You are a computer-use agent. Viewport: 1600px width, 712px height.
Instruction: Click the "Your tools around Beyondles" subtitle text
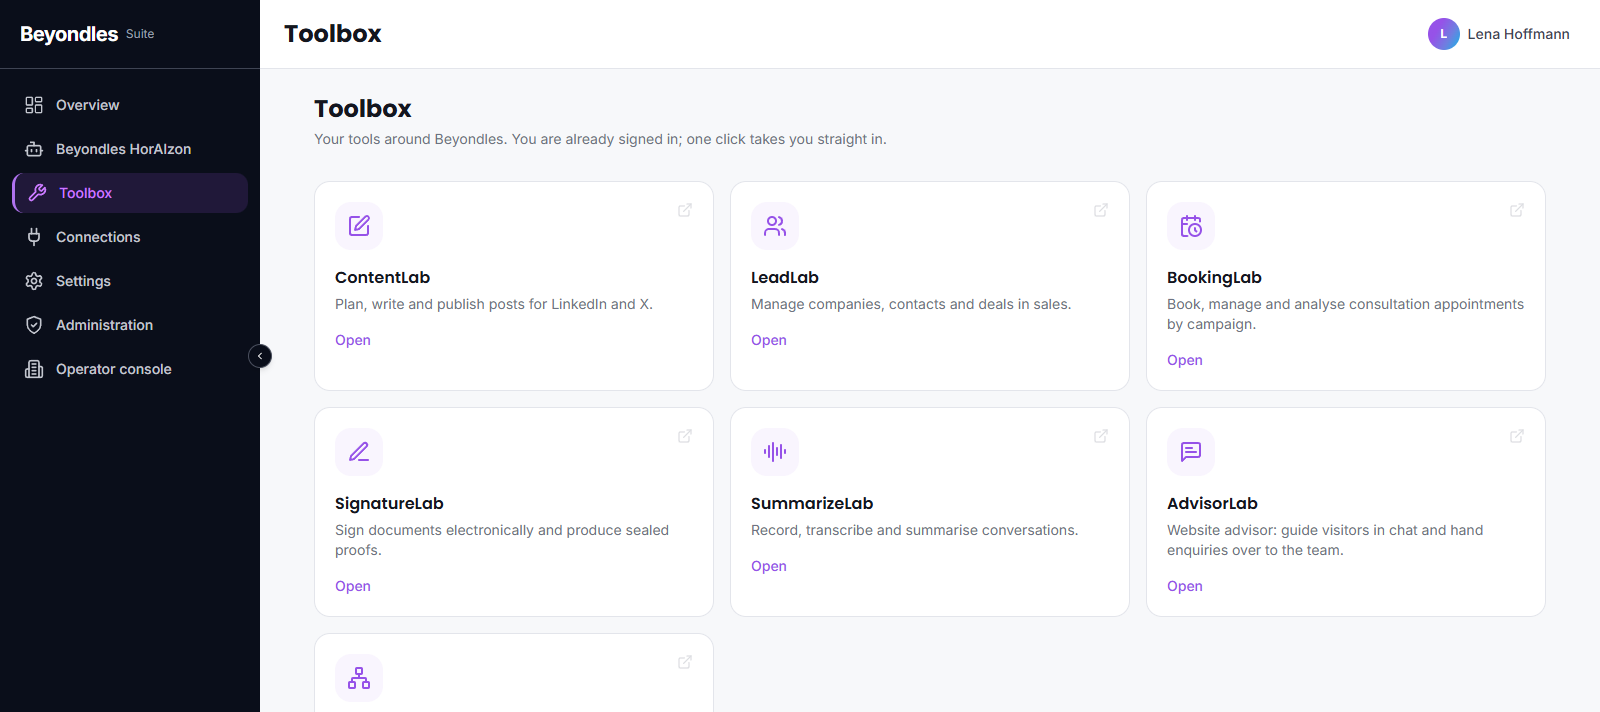coord(600,139)
